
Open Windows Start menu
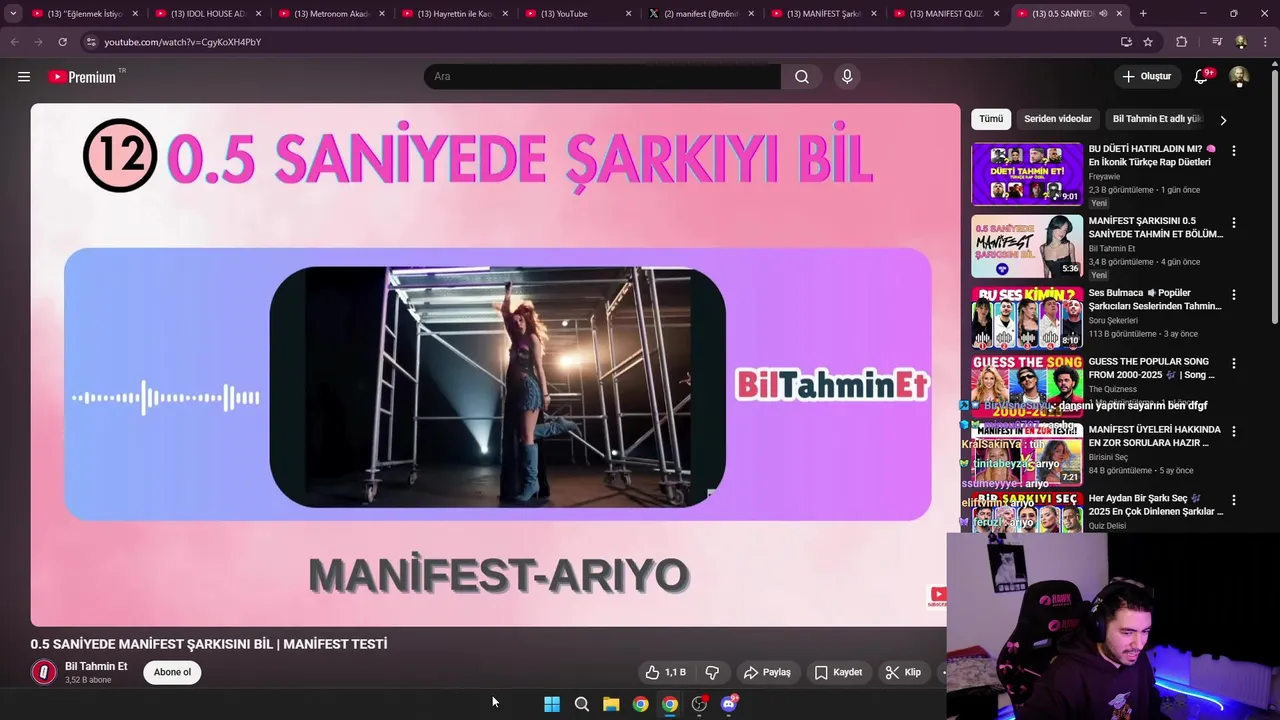click(552, 704)
